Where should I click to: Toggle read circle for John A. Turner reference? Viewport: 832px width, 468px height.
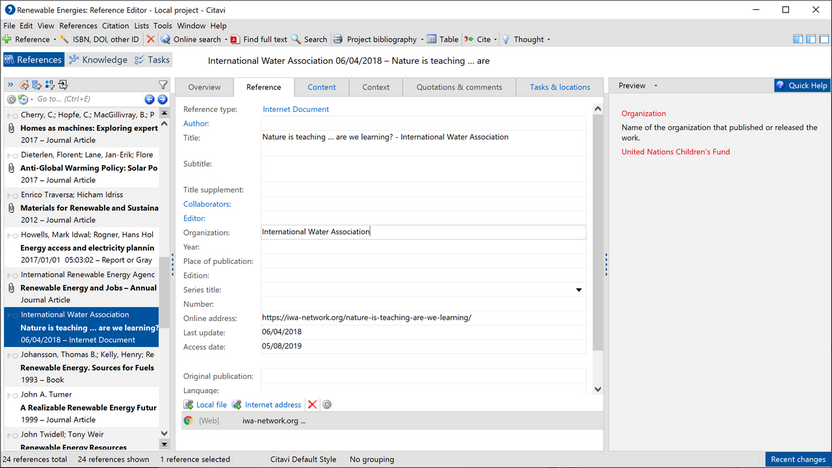click(x=15, y=395)
